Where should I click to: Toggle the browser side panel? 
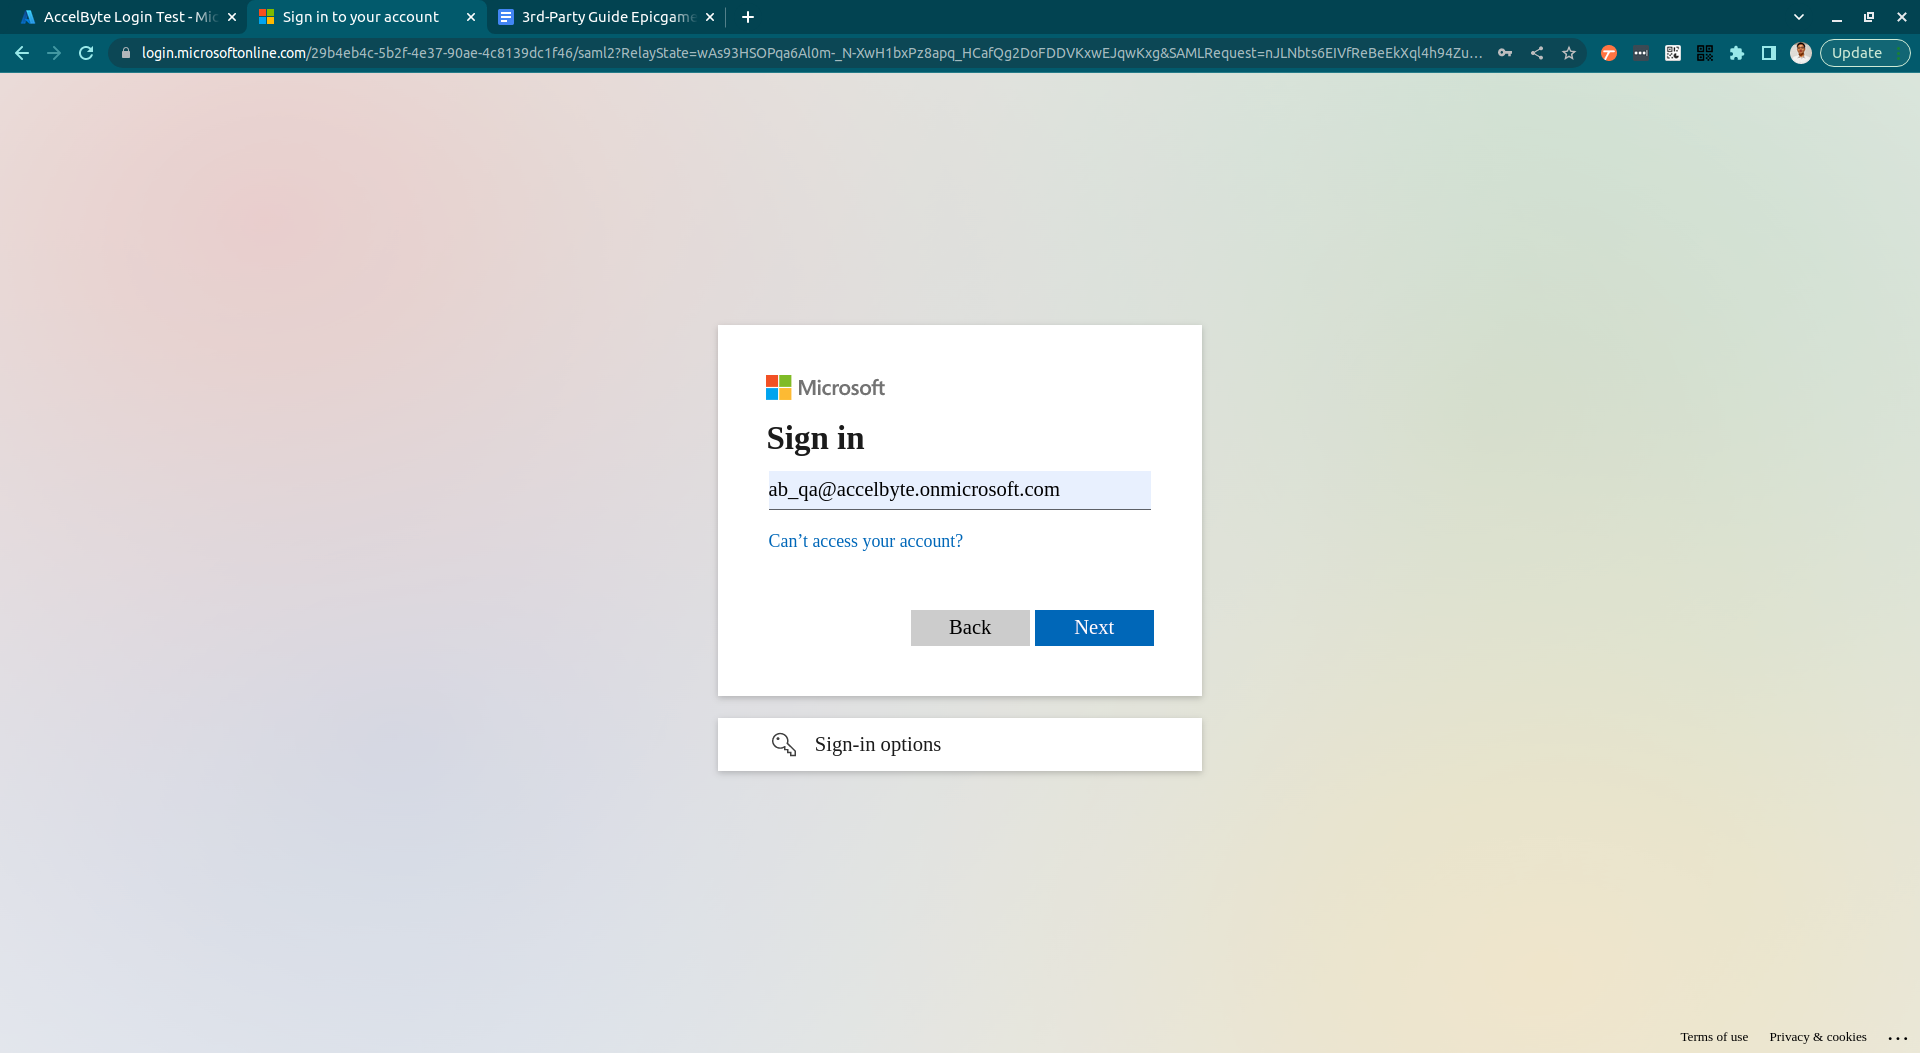tap(1769, 53)
